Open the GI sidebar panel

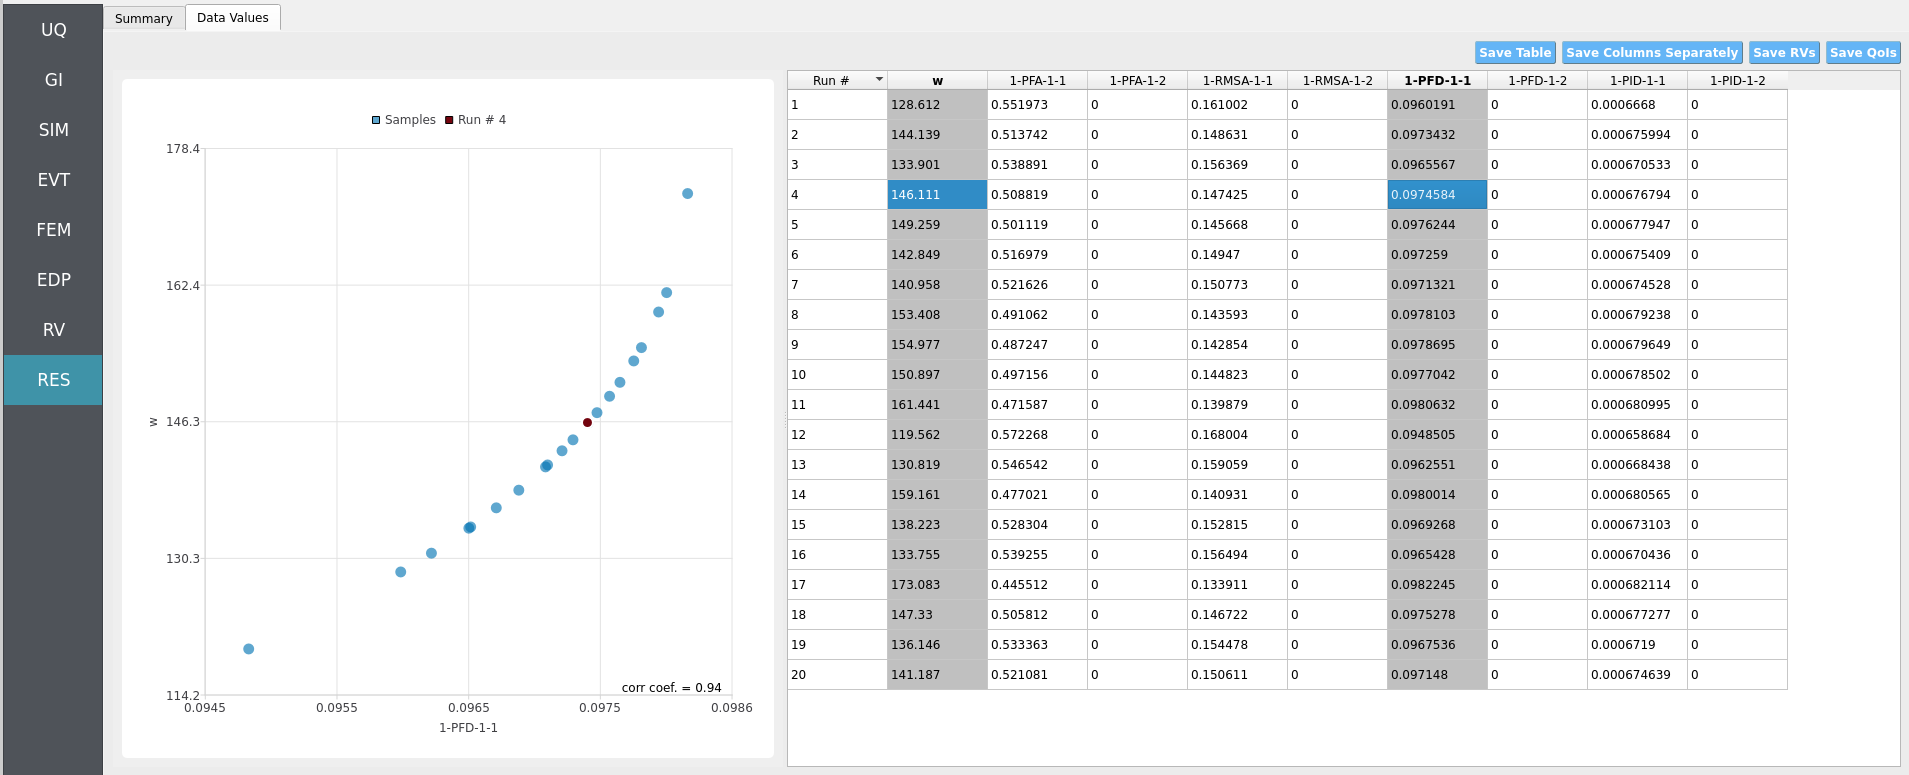pos(53,80)
